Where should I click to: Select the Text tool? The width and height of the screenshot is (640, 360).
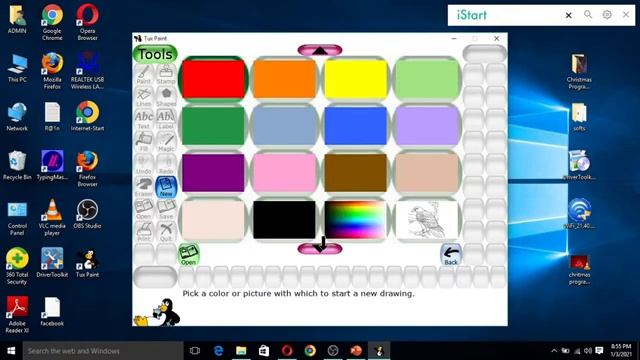tap(144, 120)
